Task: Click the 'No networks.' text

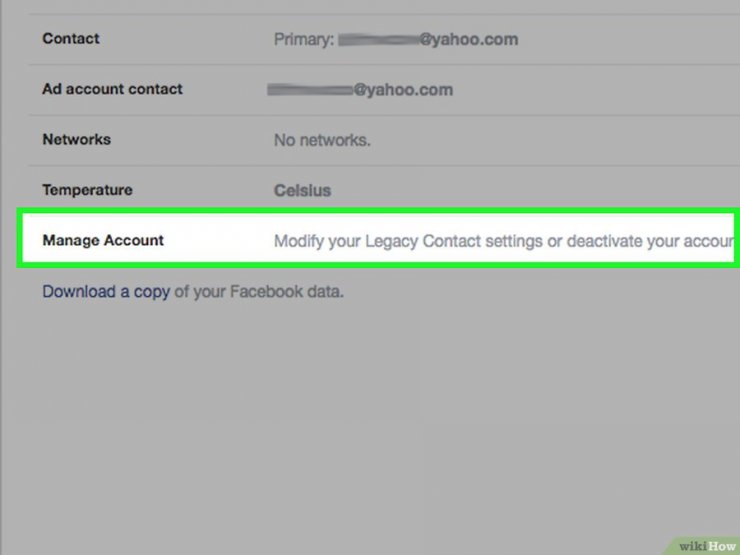Action: (x=322, y=140)
